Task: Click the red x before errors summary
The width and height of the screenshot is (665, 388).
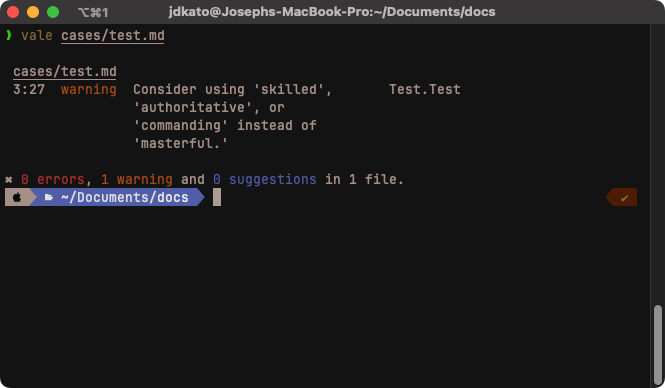Action: coord(8,180)
